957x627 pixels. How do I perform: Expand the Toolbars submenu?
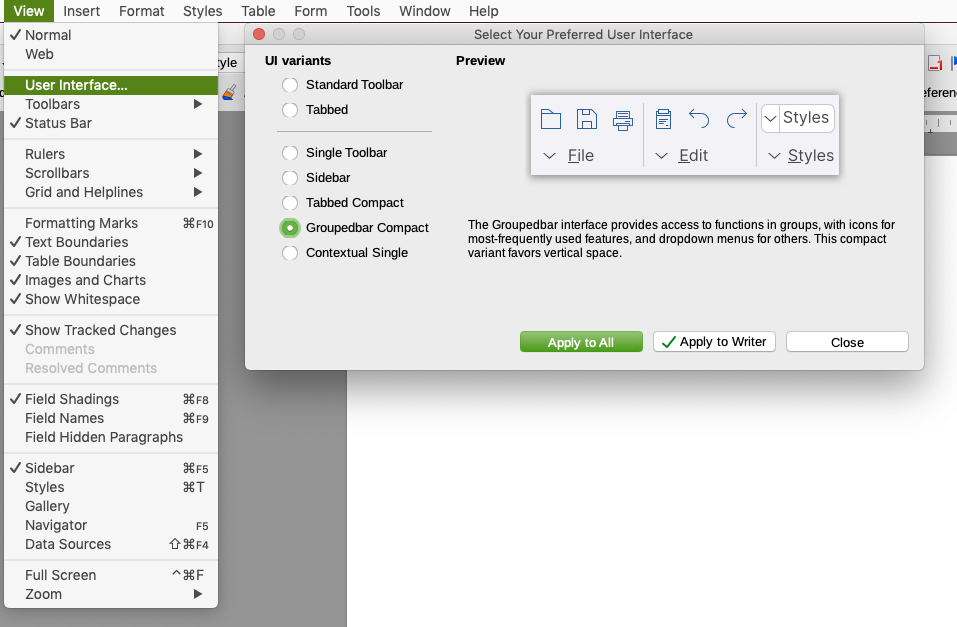(110, 104)
